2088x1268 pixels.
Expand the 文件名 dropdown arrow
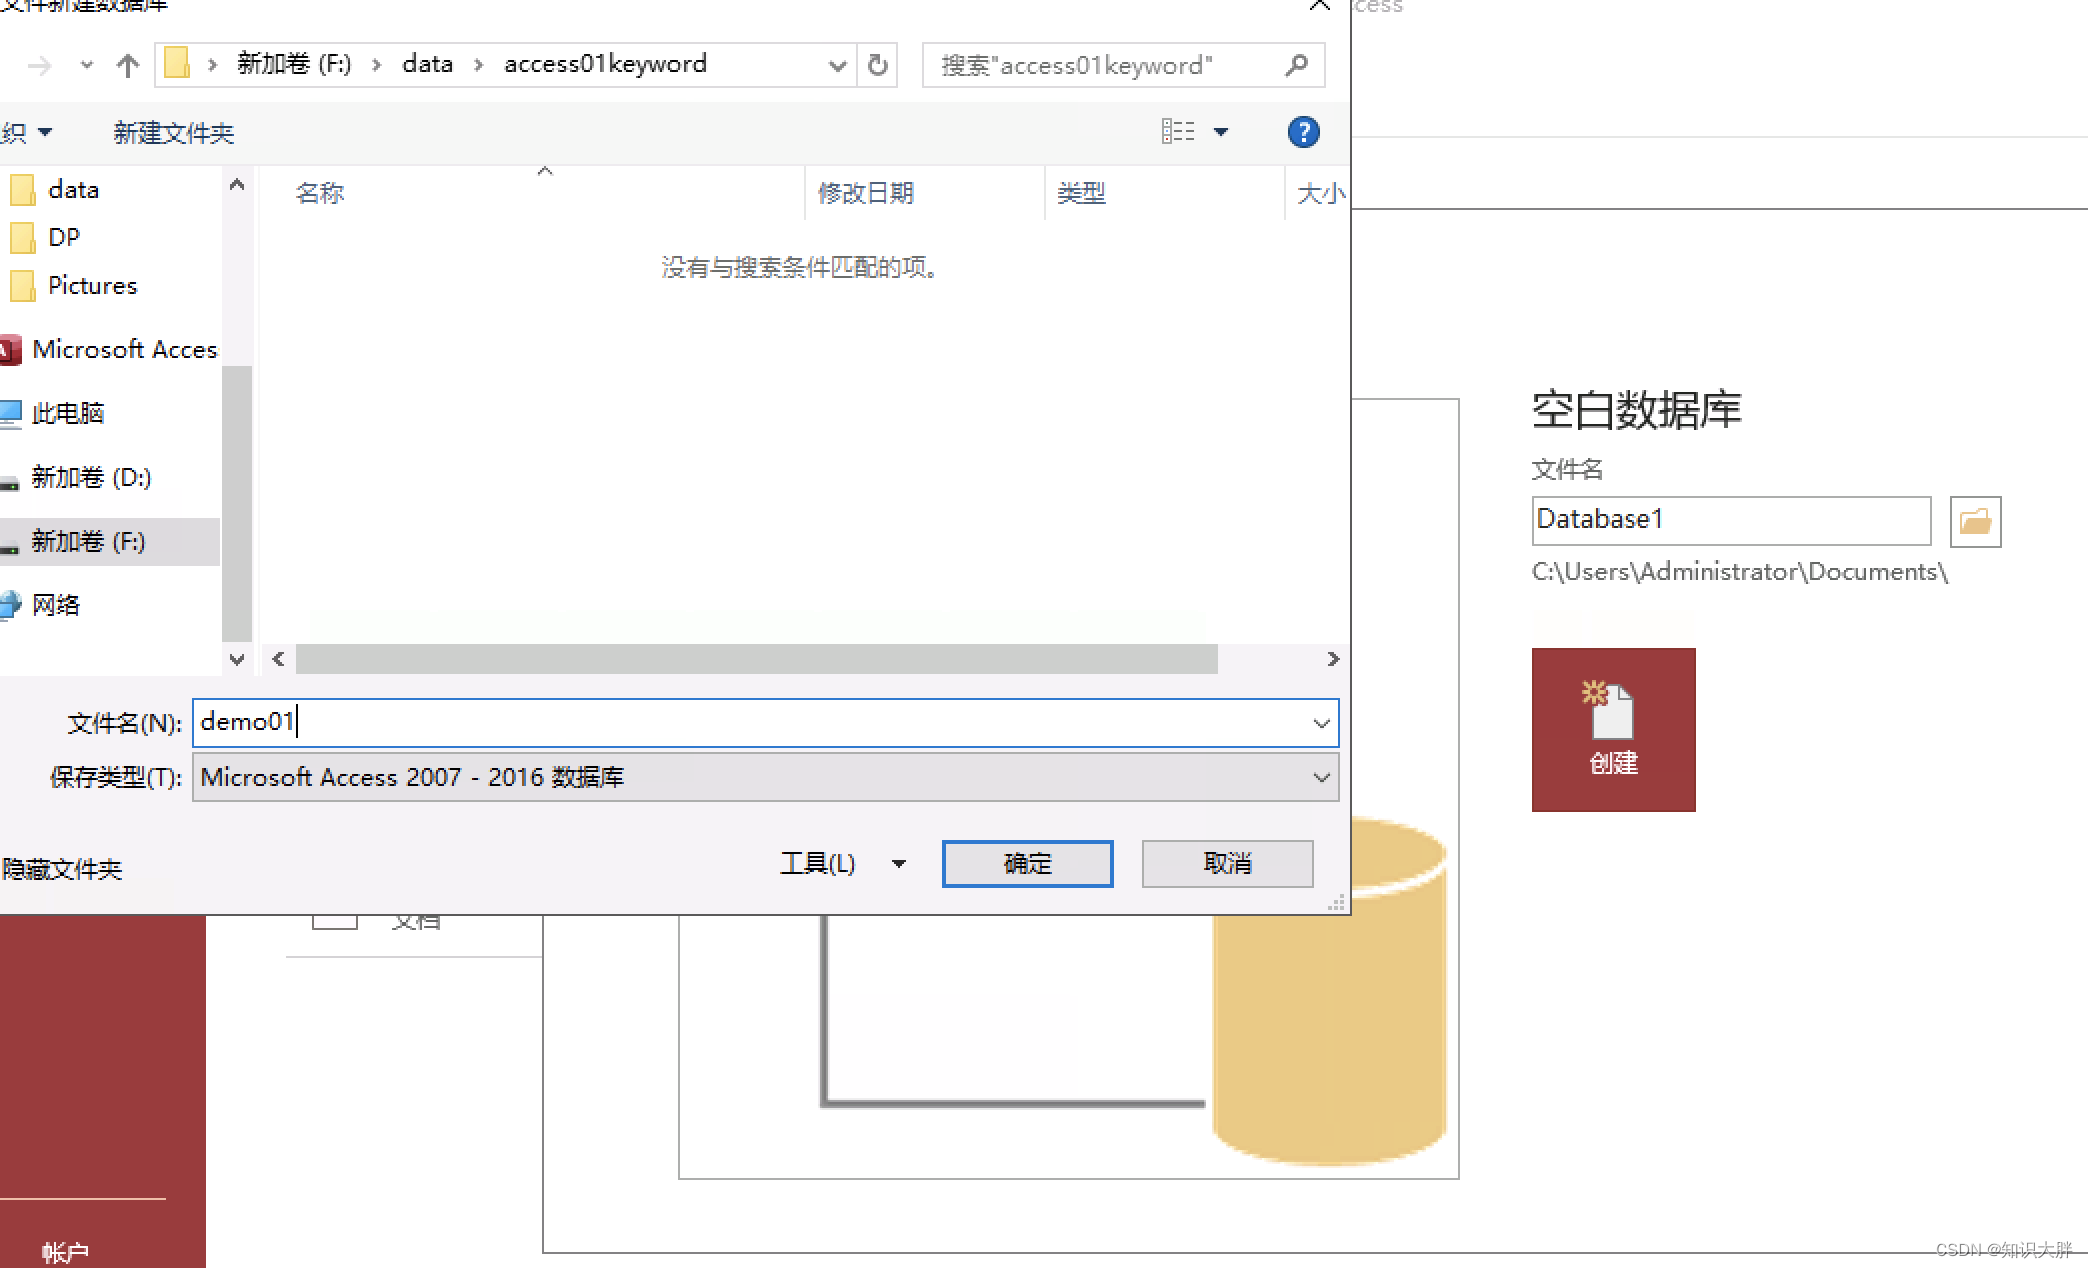click(x=1321, y=723)
